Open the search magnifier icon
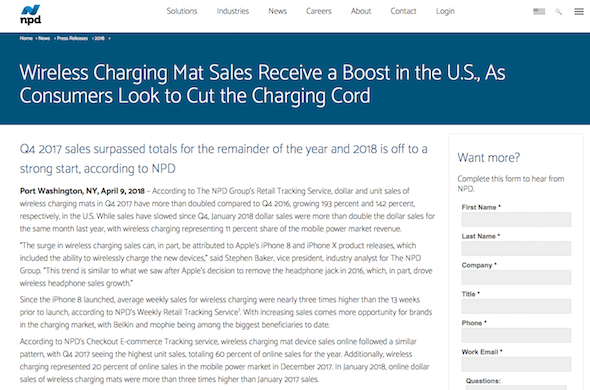 pyautogui.click(x=558, y=12)
